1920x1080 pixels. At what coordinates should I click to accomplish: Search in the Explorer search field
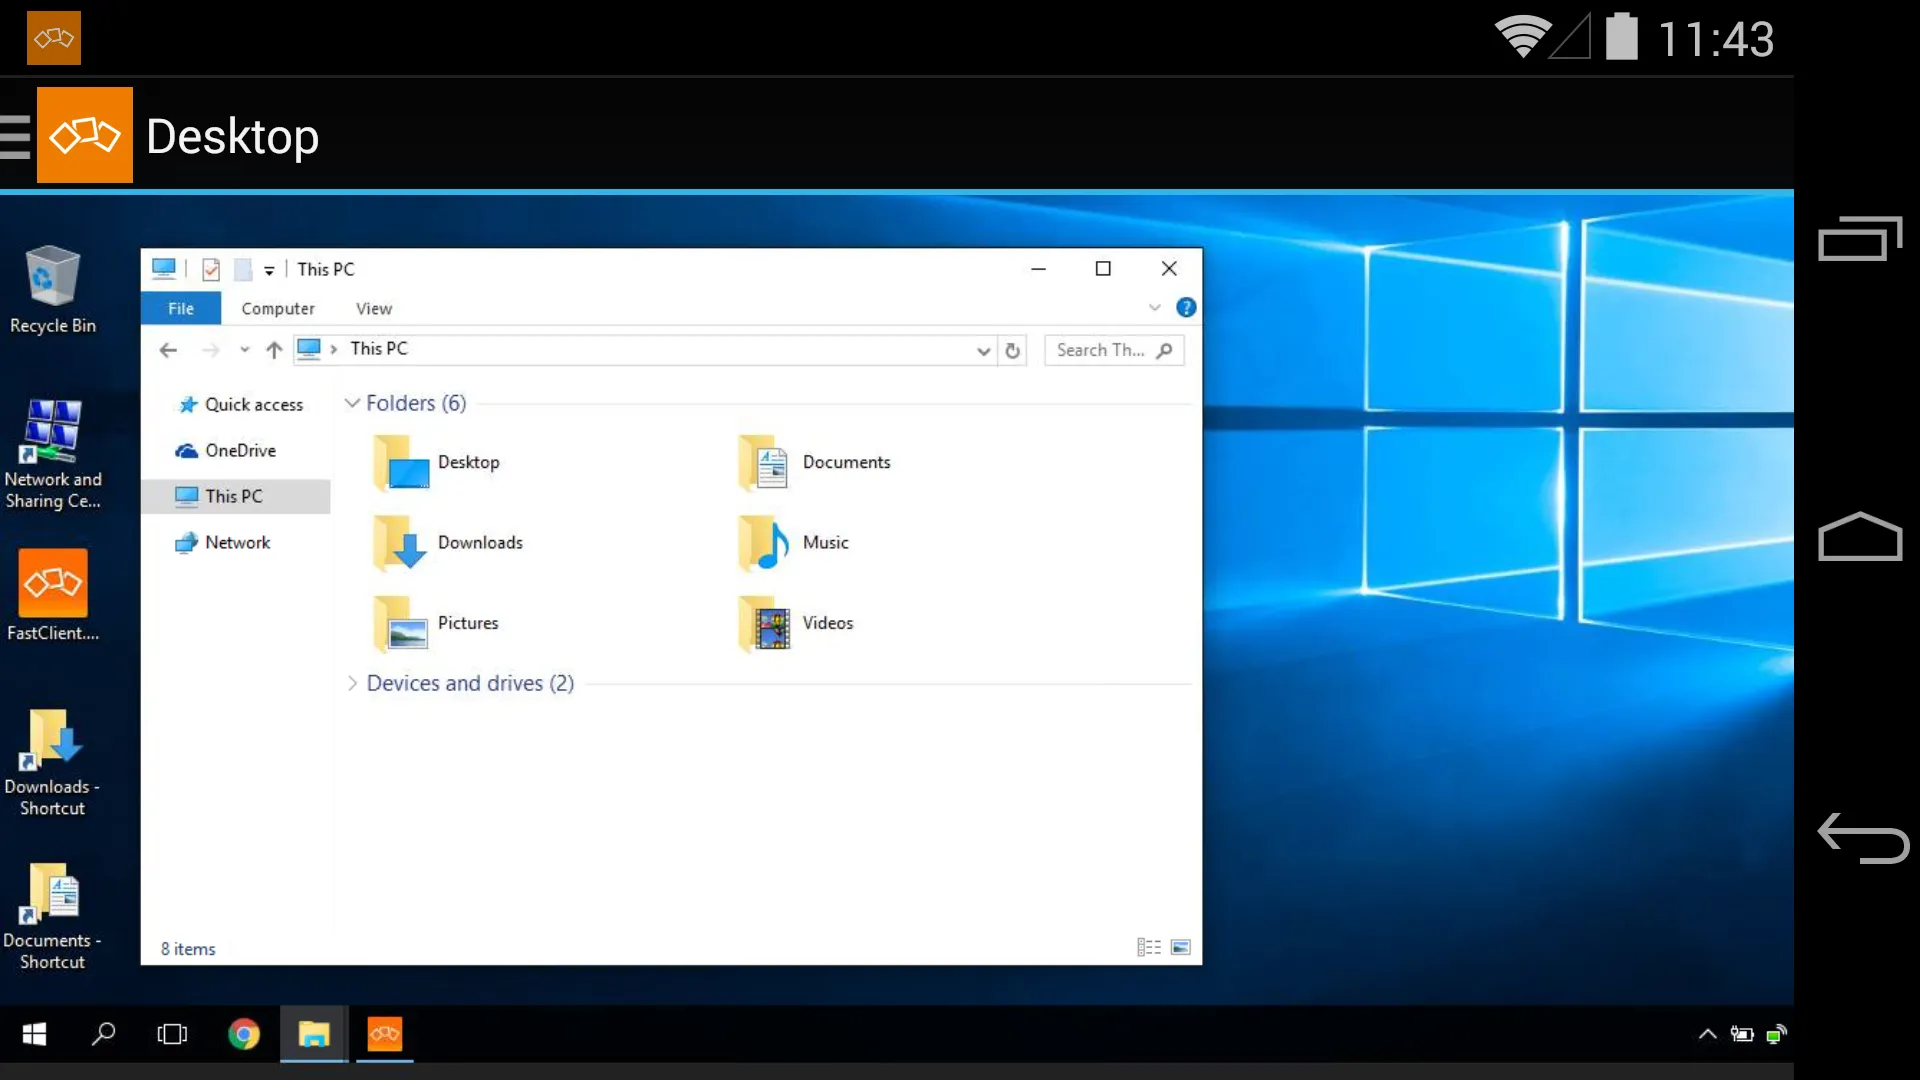[x=1114, y=349]
